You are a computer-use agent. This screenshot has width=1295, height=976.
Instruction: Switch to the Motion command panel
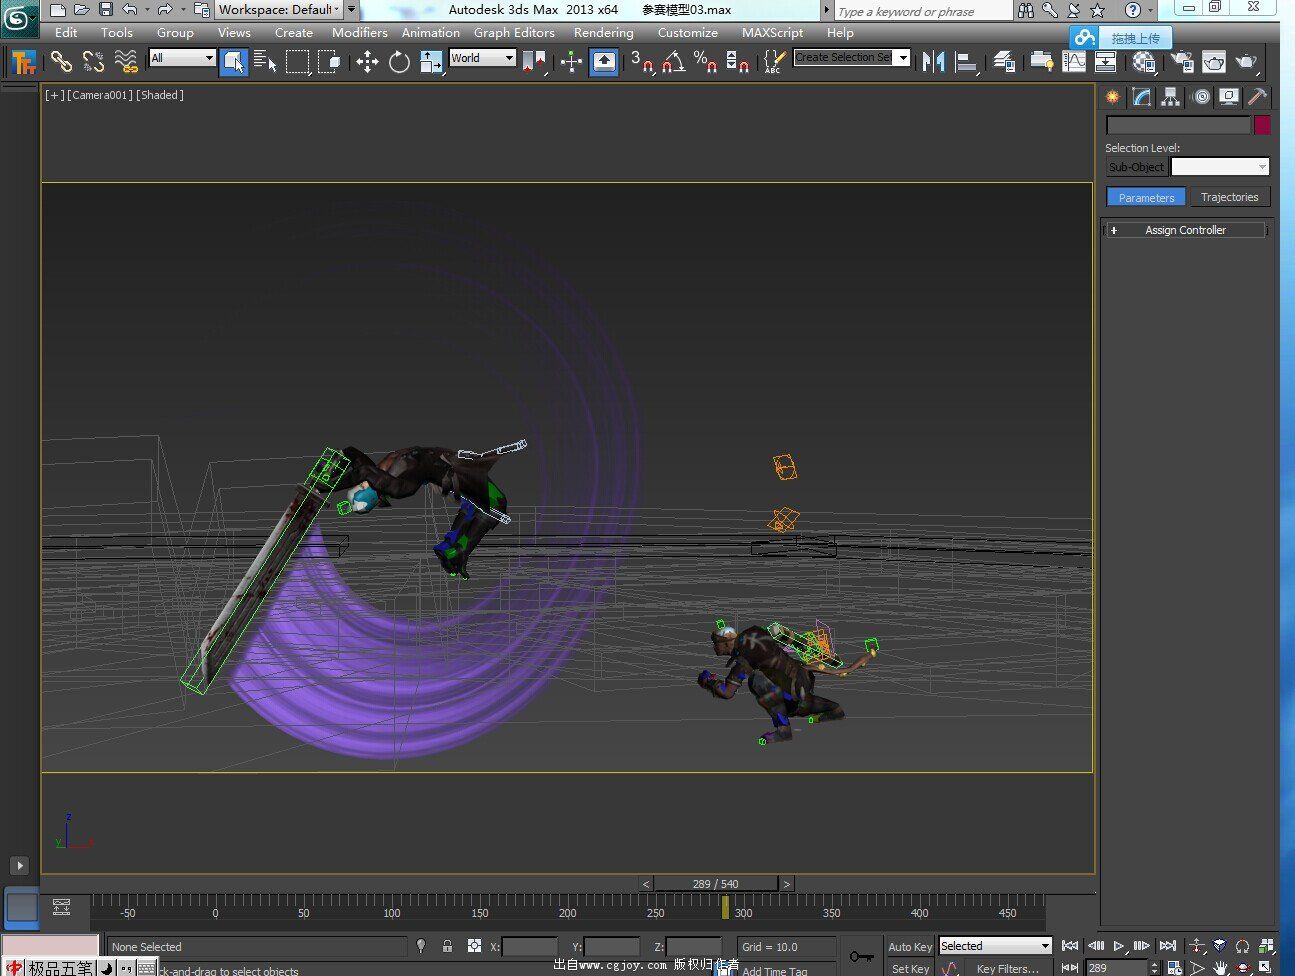coord(1200,97)
